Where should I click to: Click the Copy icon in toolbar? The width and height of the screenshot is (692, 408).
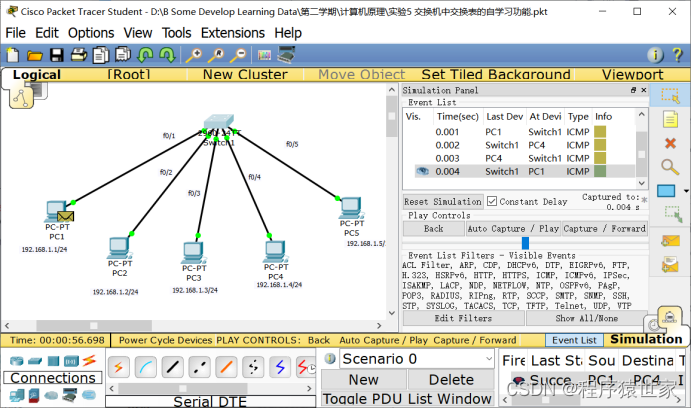pos(101,55)
